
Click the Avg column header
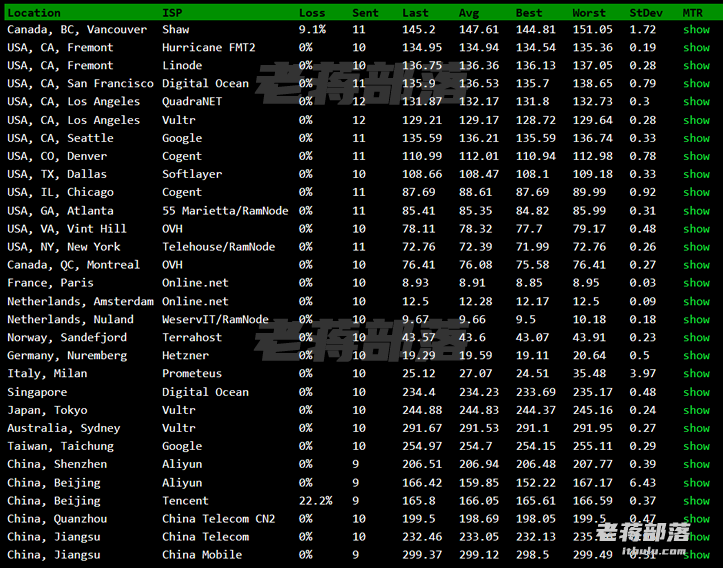(468, 13)
